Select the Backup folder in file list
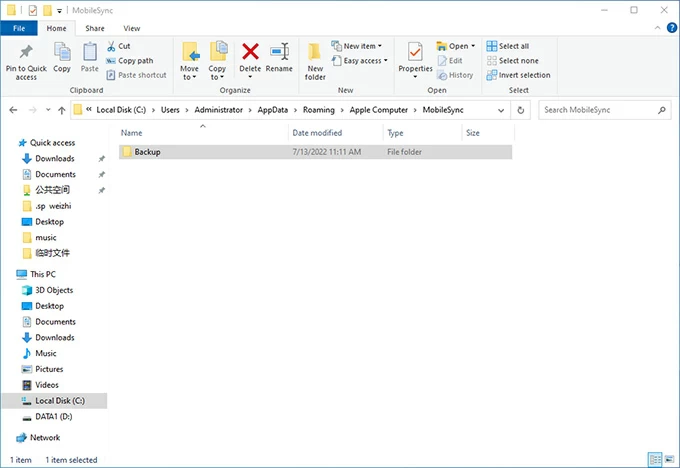Viewport: 680px width, 468px height. pos(147,152)
